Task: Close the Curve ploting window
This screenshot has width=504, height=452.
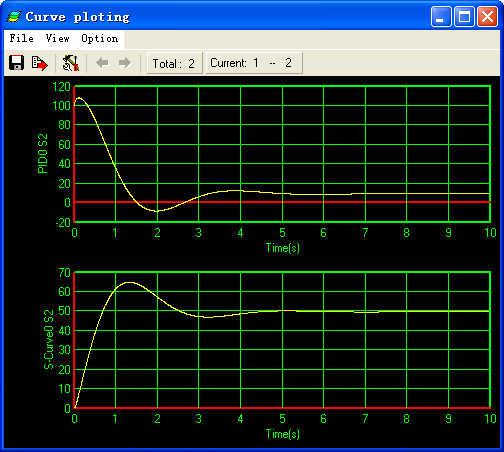Action: (x=488, y=17)
